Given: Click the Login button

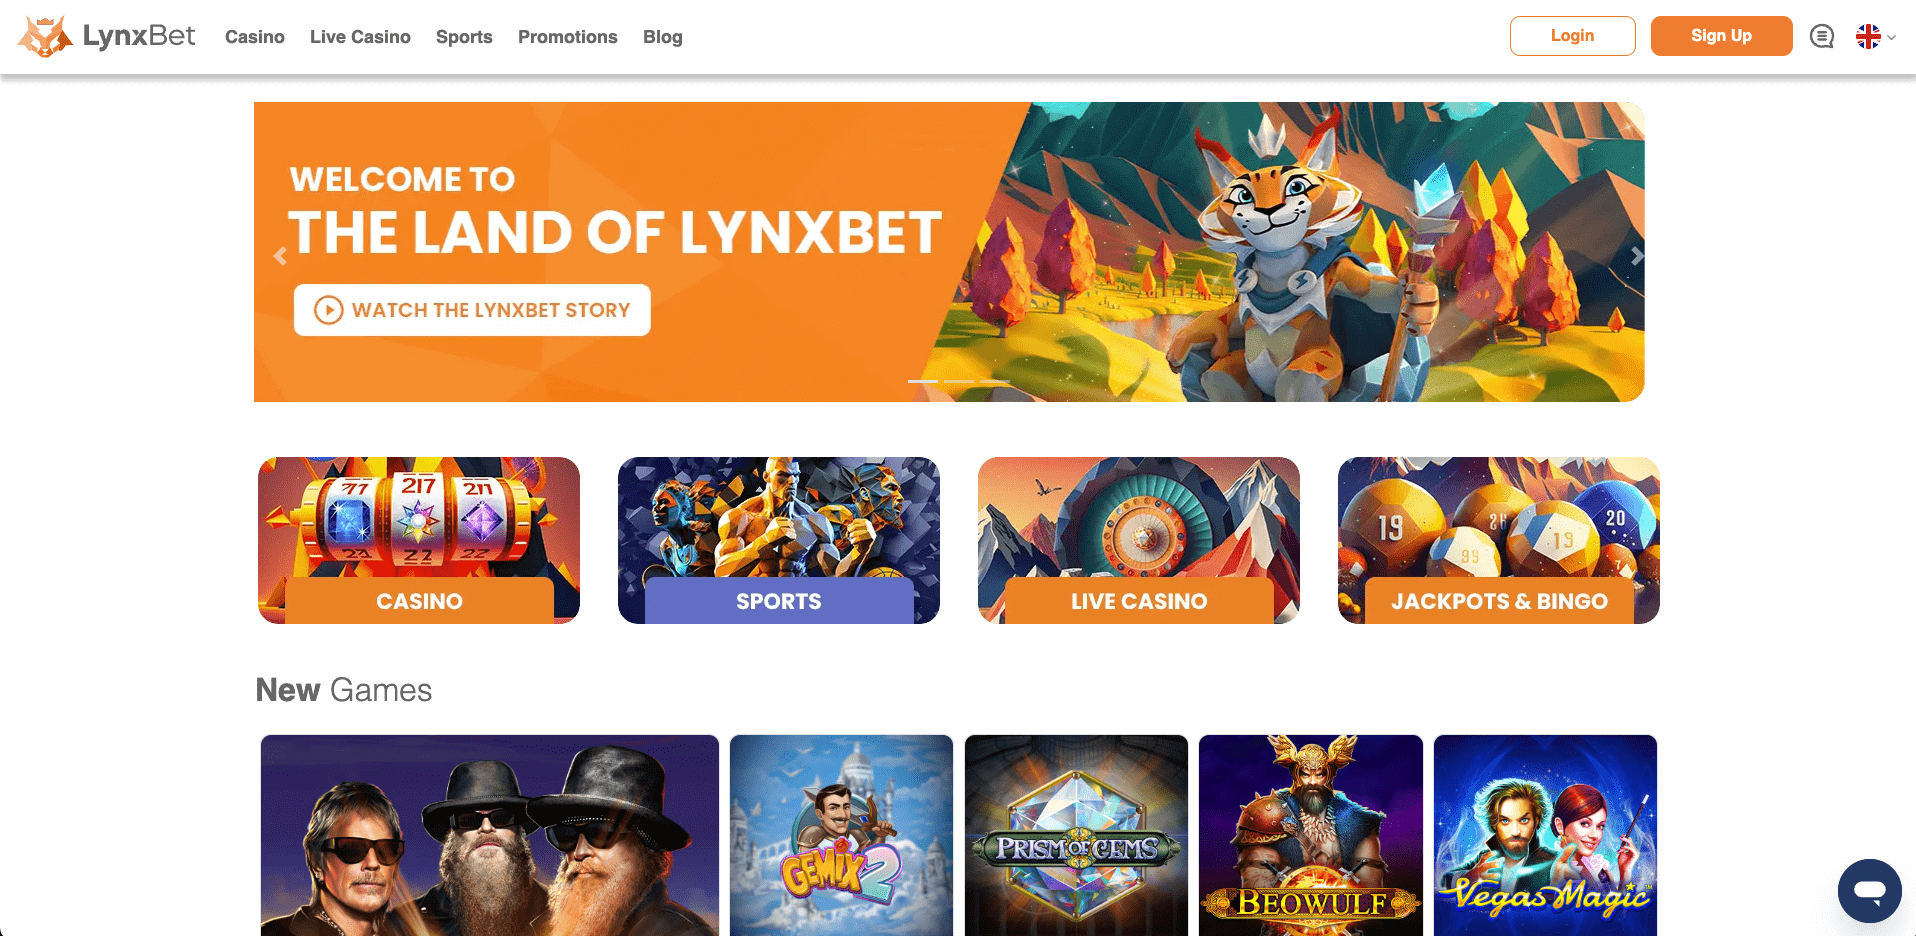Looking at the screenshot, I should [1572, 36].
